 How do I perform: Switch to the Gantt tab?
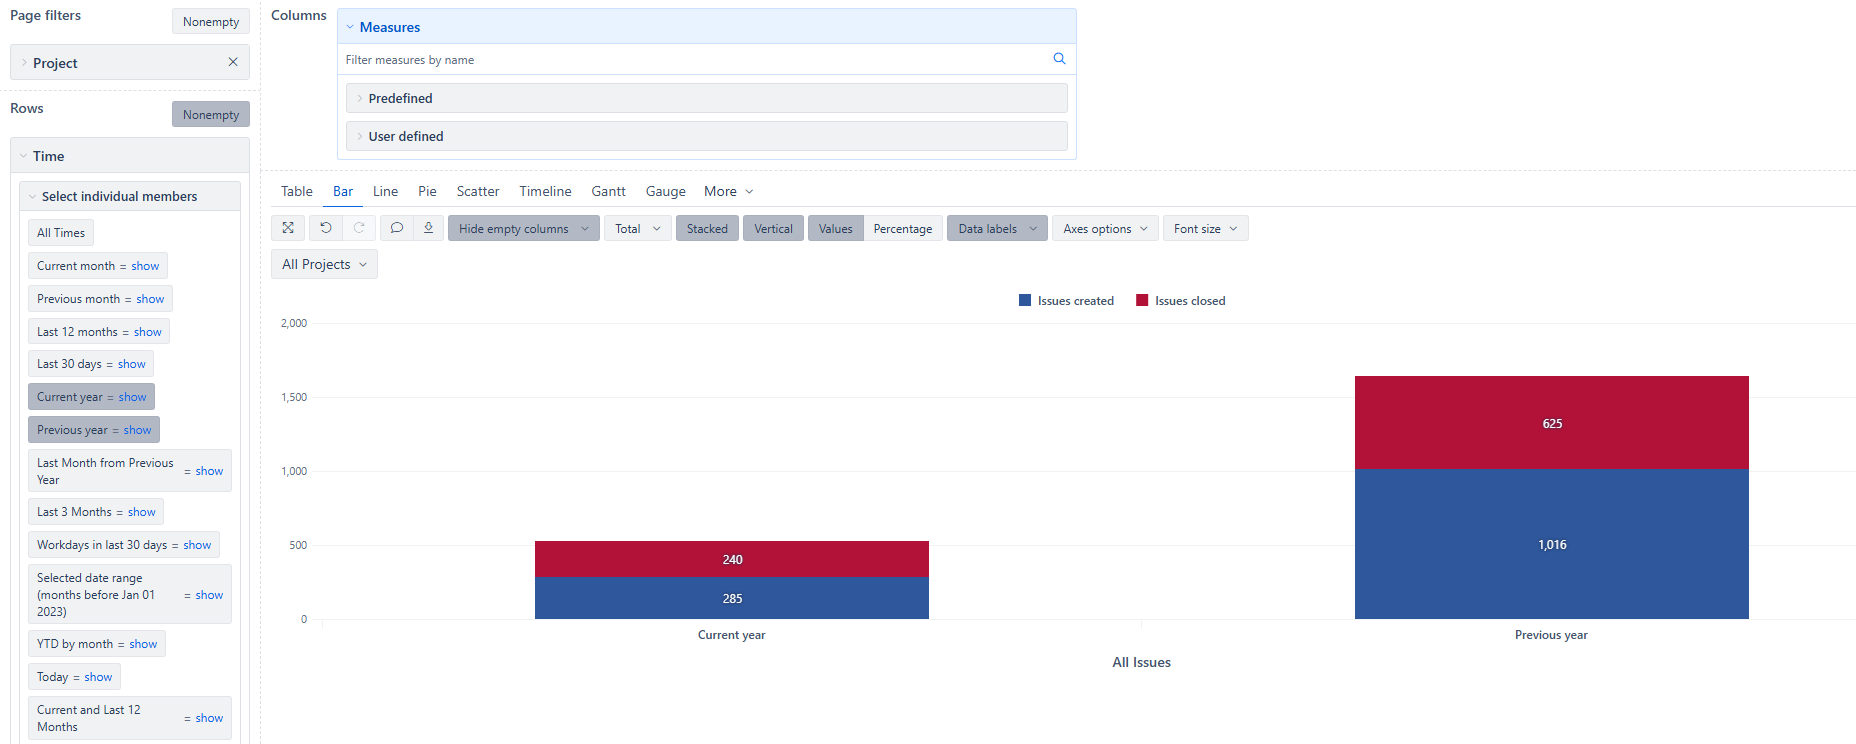(x=608, y=191)
